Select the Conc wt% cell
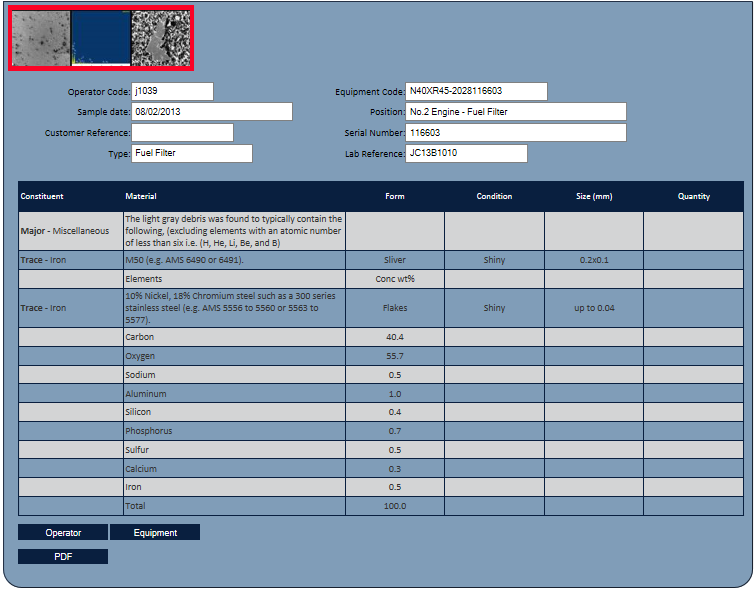The width and height of the screenshot is (755, 590). 395,279
